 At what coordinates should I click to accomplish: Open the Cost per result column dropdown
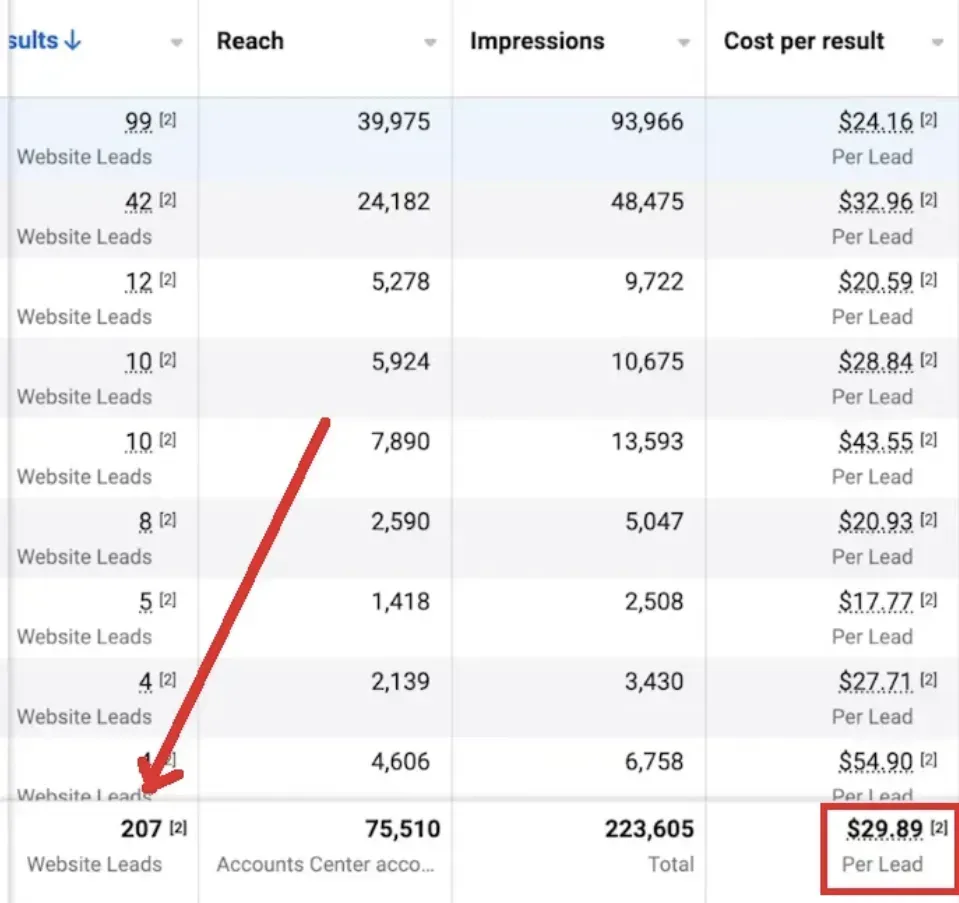point(937,43)
